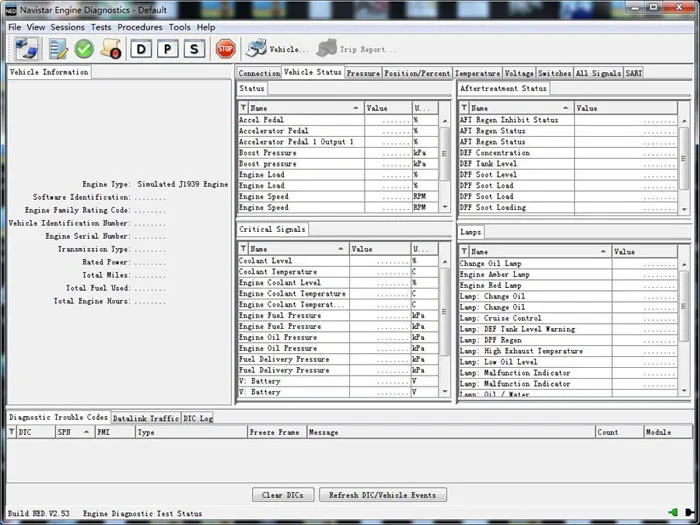Sort Status table by Name column
Image resolution: width=700 pixels, height=525 pixels.
click(305, 108)
